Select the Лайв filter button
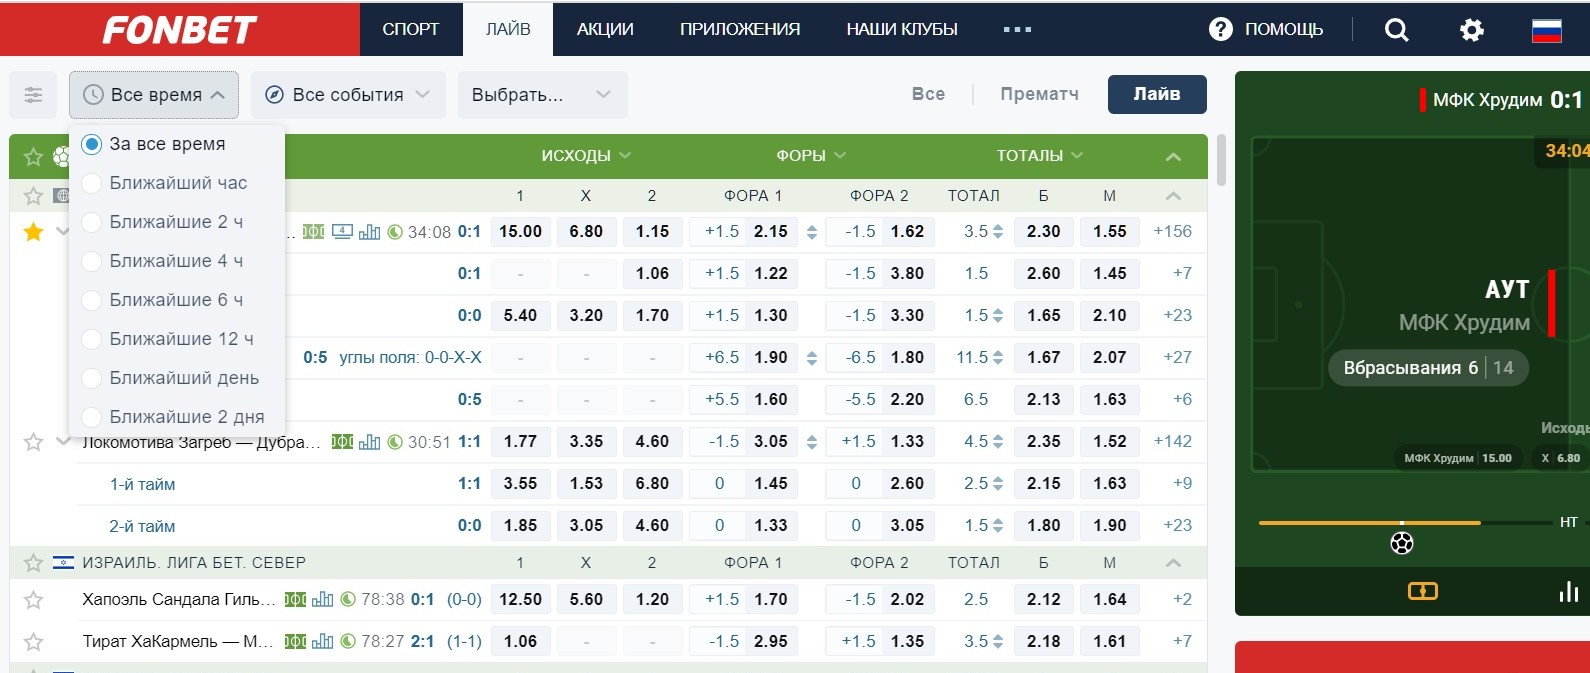 [x=1157, y=94]
